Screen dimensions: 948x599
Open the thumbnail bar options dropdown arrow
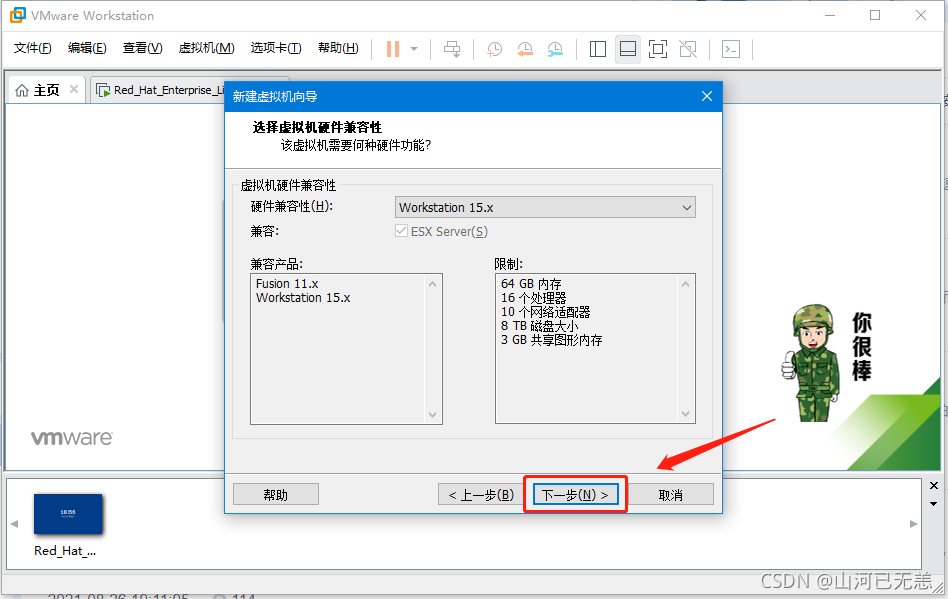[x=933, y=503]
